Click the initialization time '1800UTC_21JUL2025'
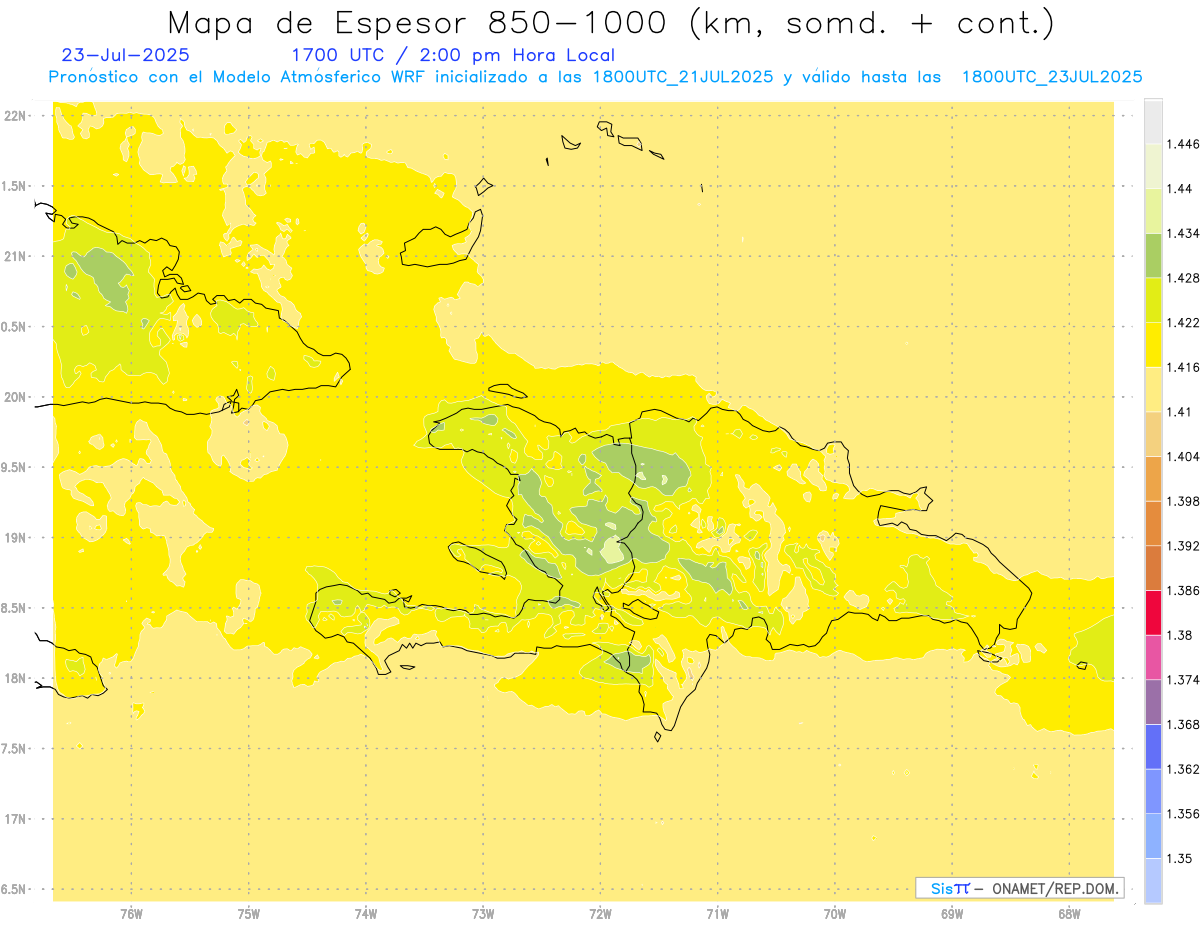The image size is (1200, 927). [683, 77]
